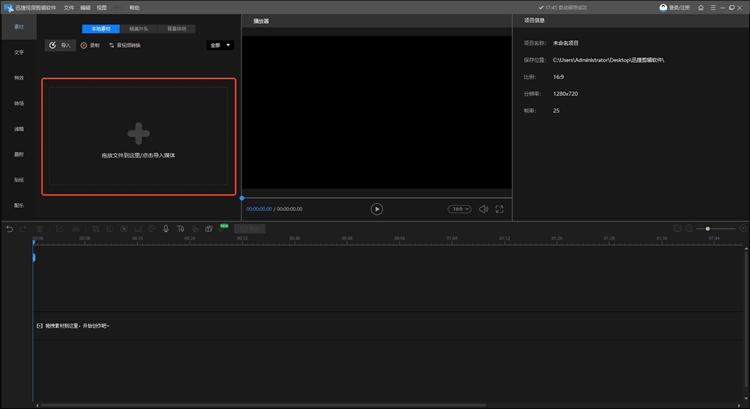
Task: Mute the player volume speaker icon
Action: point(483,209)
